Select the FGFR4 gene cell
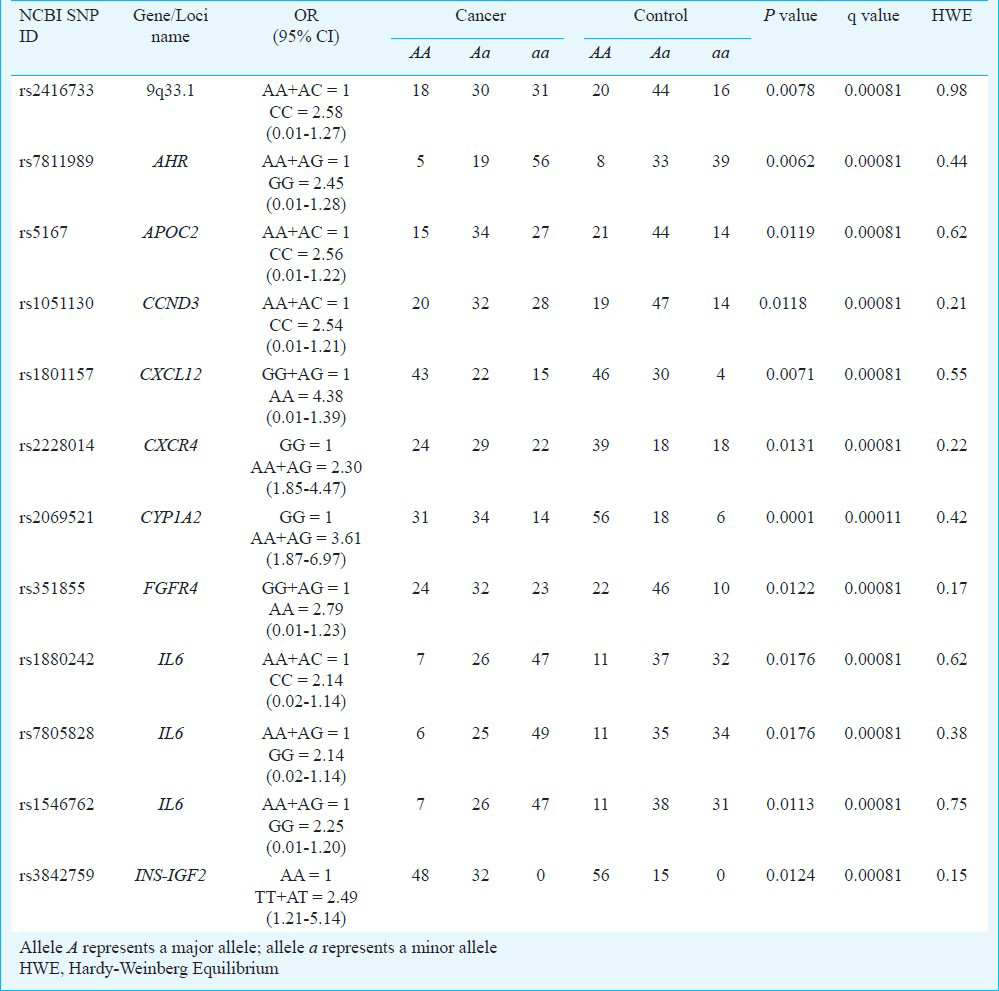 click(x=170, y=588)
